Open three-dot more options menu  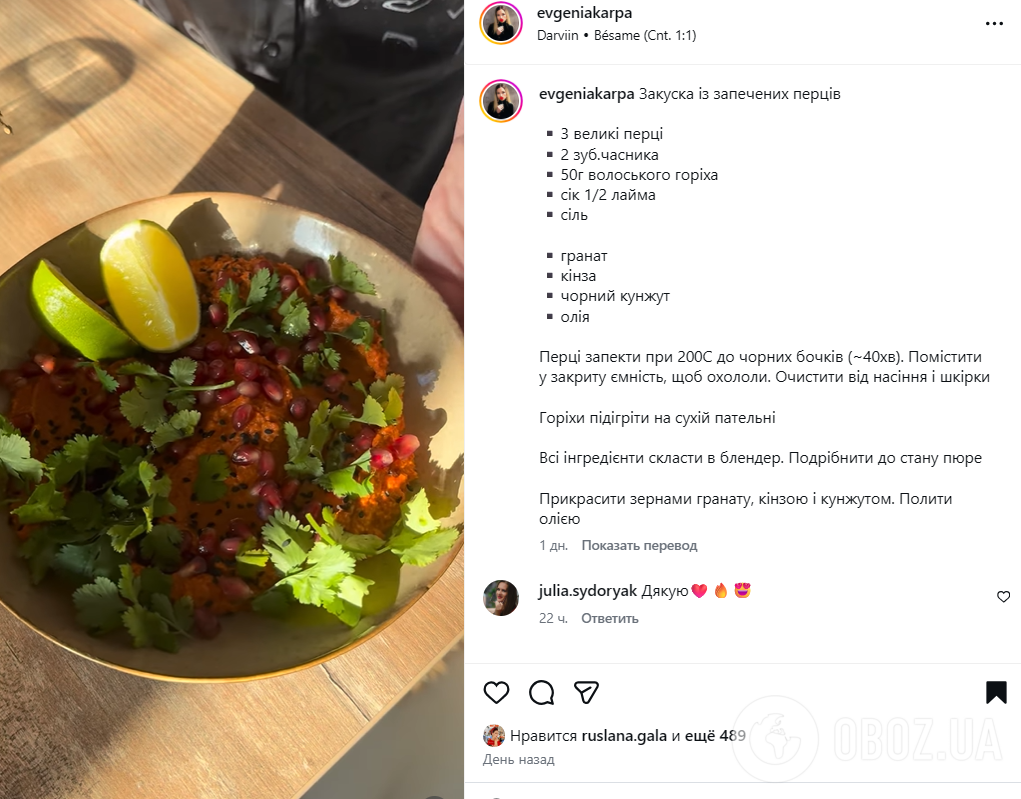[994, 23]
